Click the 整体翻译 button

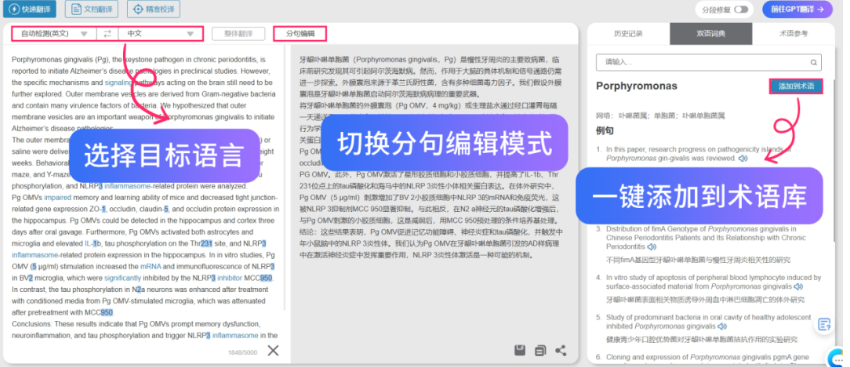(x=238, y=34)
